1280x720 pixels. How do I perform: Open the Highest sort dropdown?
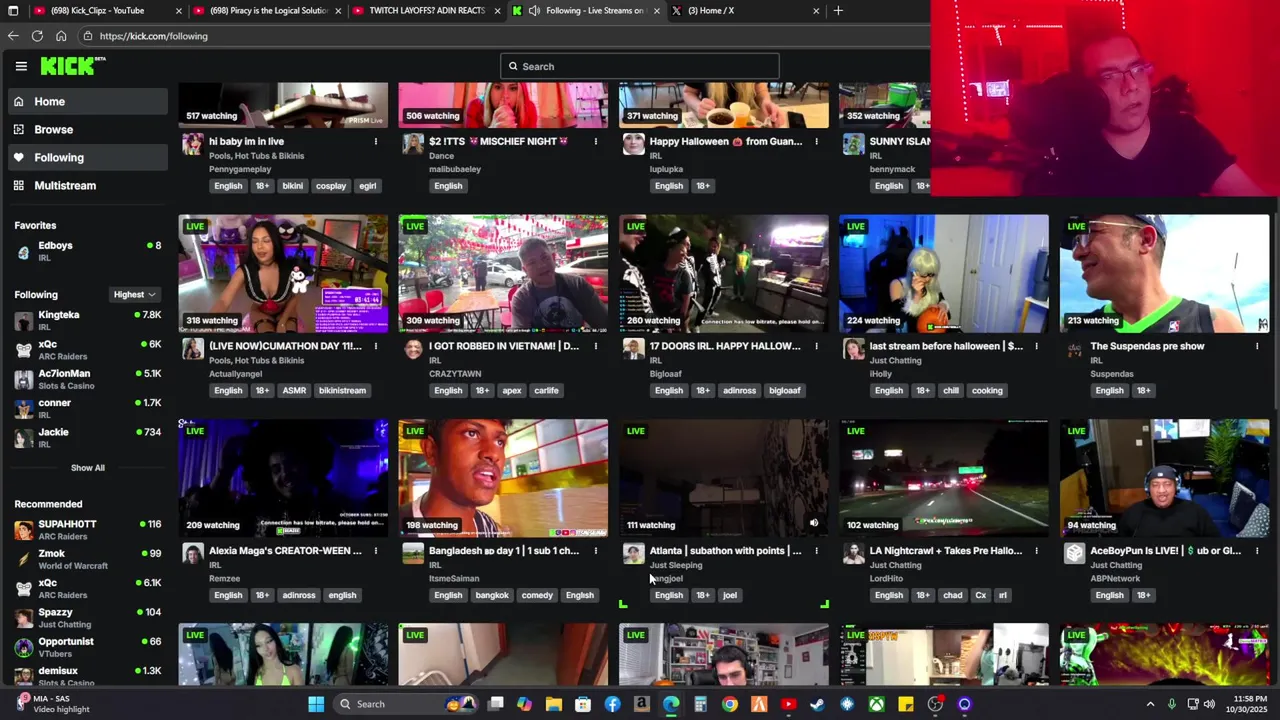pyautogui.click(x=135, y=294)
